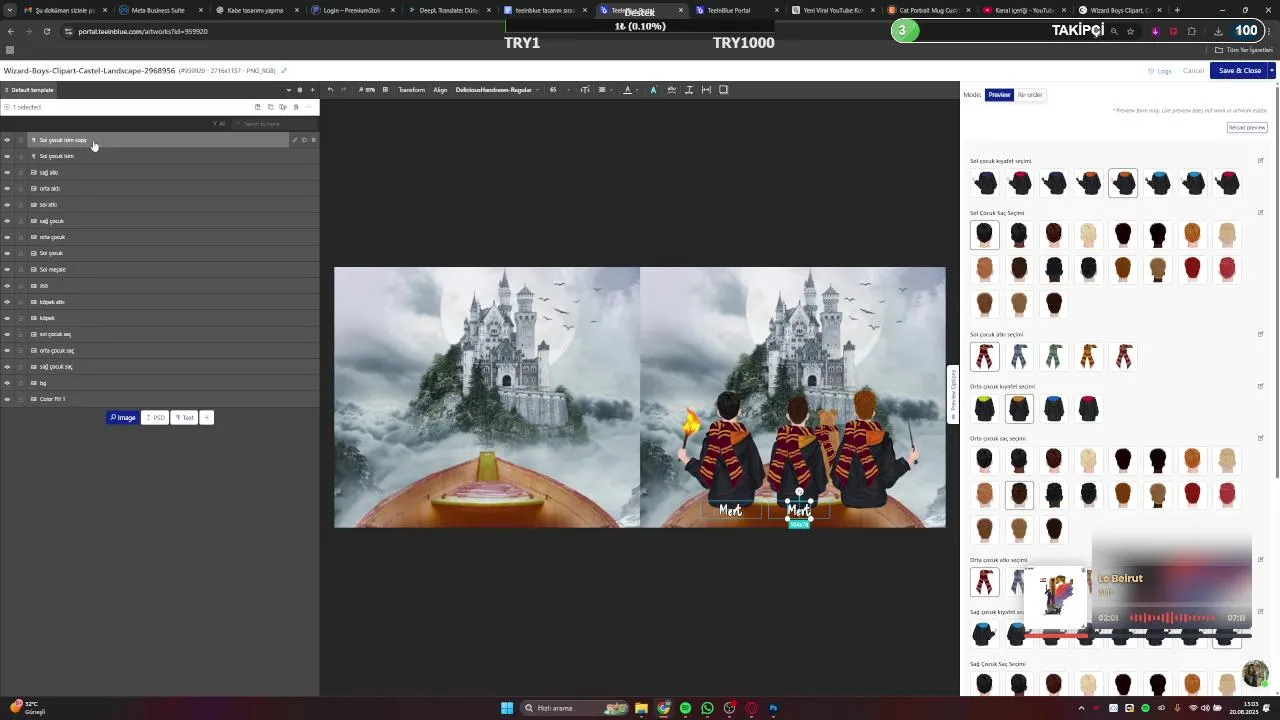The width and height of the screenshot is (1280, 720).
Task: Open File Explorer from the taskbar
Action: (641, 708)
